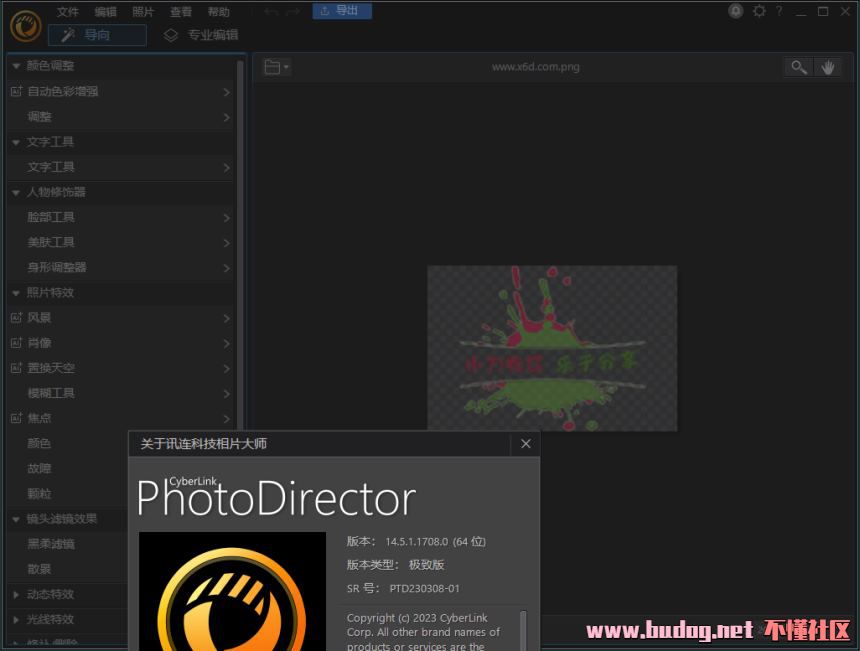Open the 文件 menu
Viewport: 860px width, 651px height.
pos(68,12)
